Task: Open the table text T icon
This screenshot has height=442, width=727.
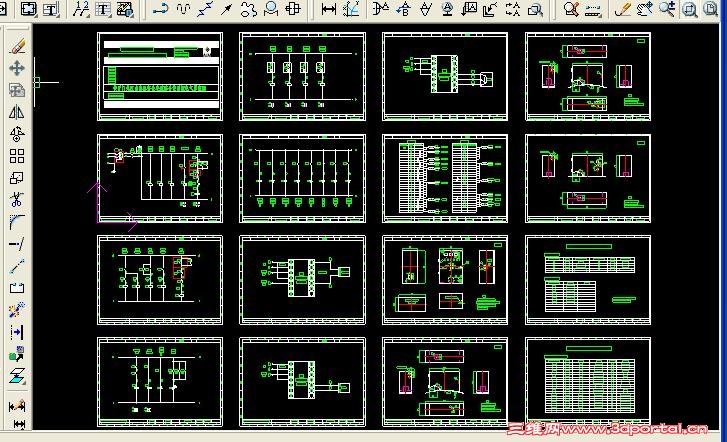Action: pos(103,9)
